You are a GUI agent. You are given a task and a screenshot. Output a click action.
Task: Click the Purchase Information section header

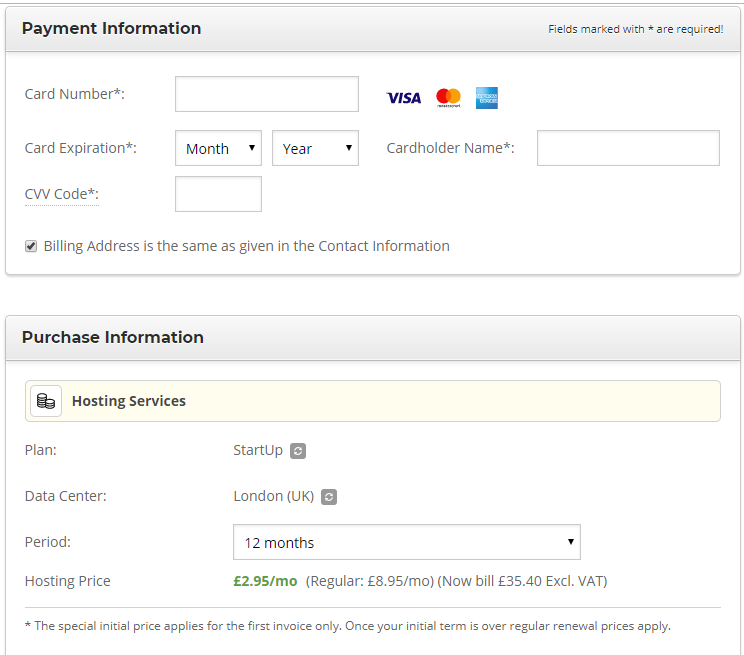112,337
